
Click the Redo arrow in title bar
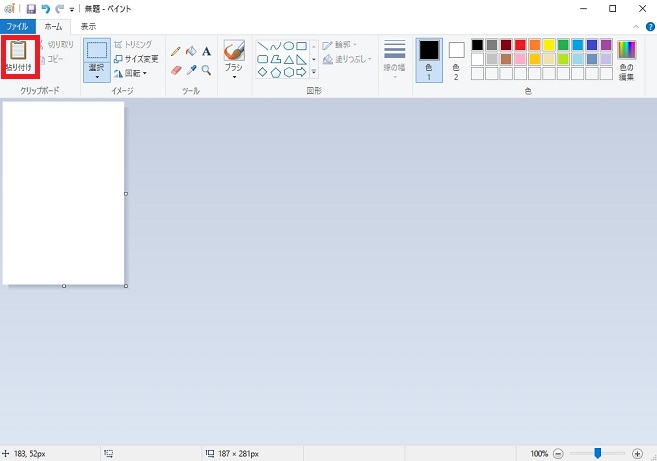pyautogui.click(x=59, y=9)
